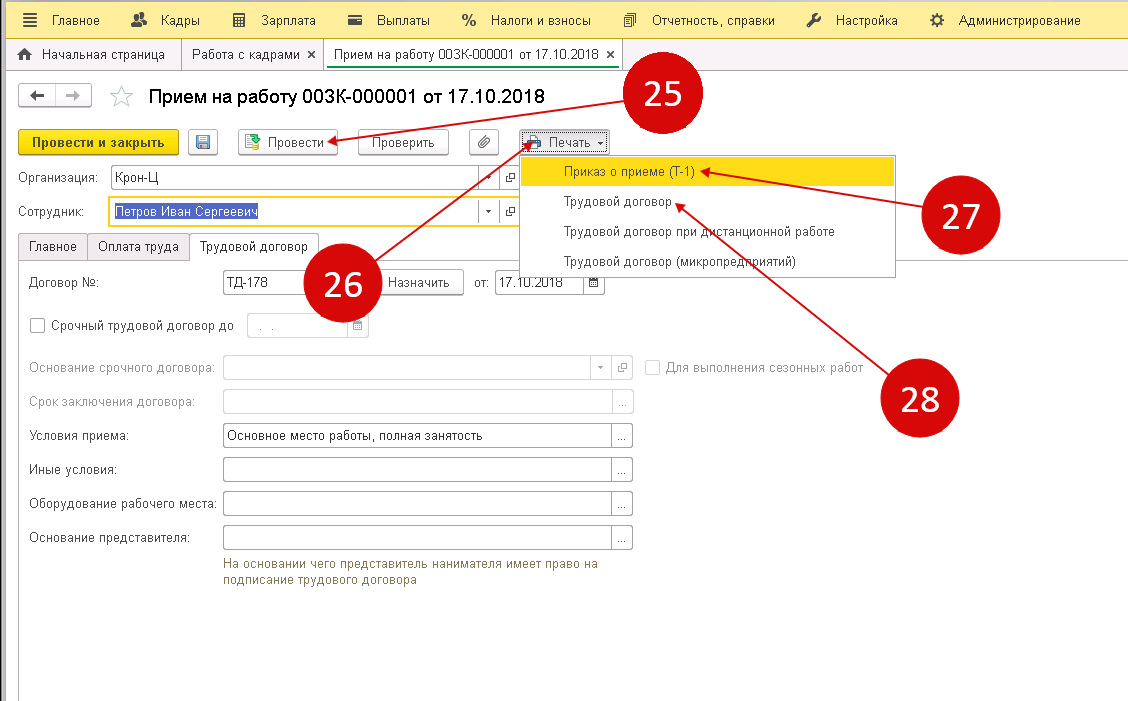Select Приказ о приеме (Т-1) print option
The height and width of the screenshot is (701, 1128).
[x=627, y=172]
